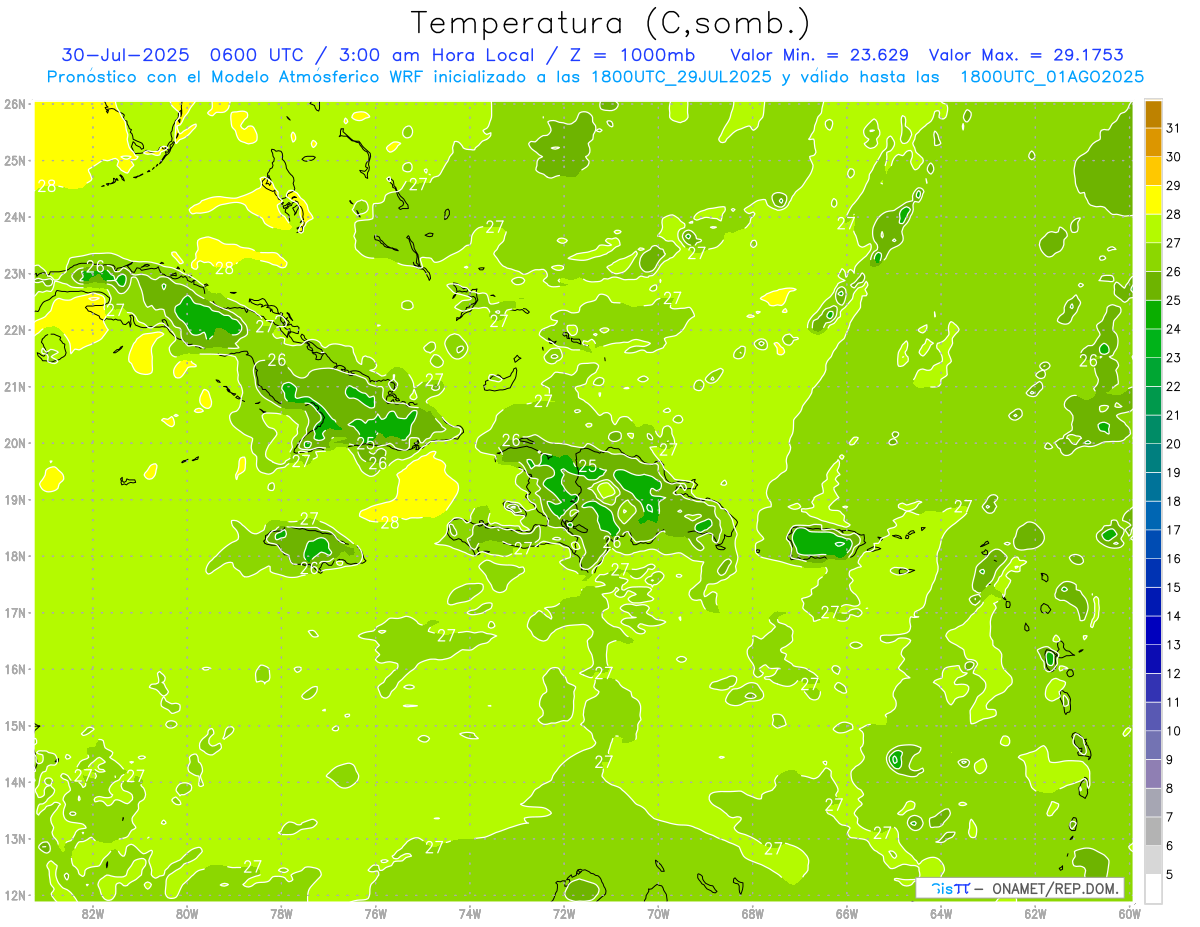Click the valid-until time '1800UTC_01AGO2025'
Viewport: 1200px width, 927px height.
1052,77
